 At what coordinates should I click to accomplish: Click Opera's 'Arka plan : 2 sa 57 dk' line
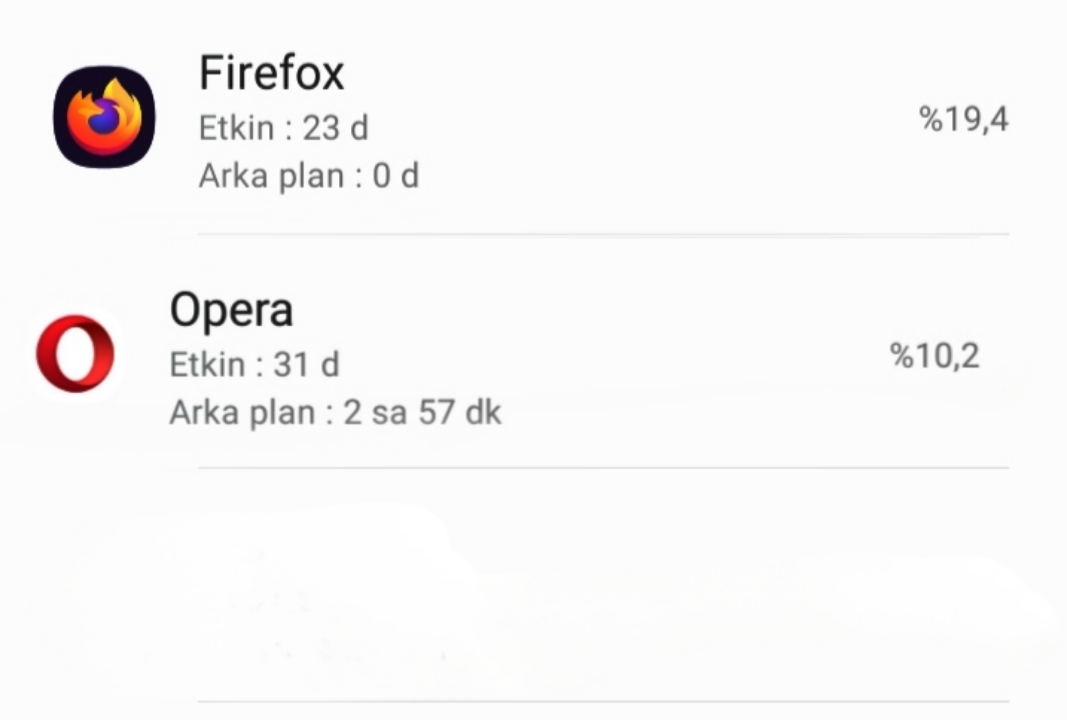335,412
